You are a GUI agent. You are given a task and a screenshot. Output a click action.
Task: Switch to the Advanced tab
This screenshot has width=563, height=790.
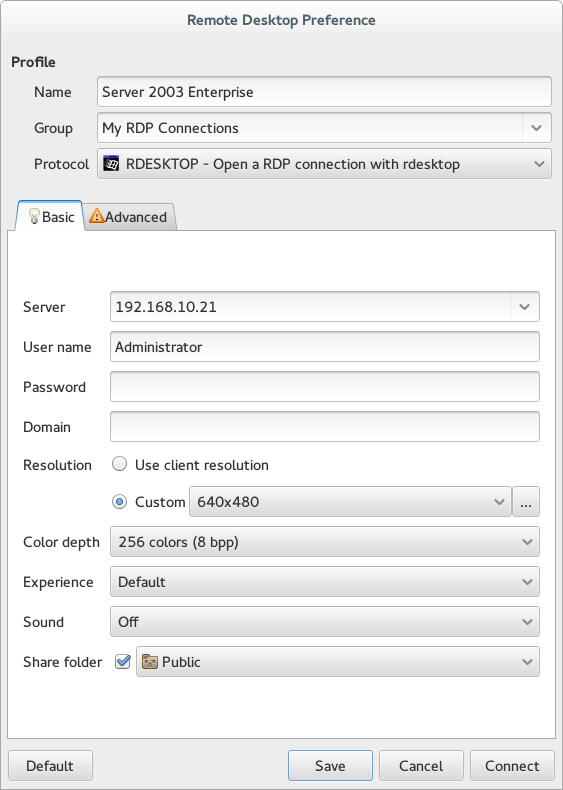(x=129, y=217)
